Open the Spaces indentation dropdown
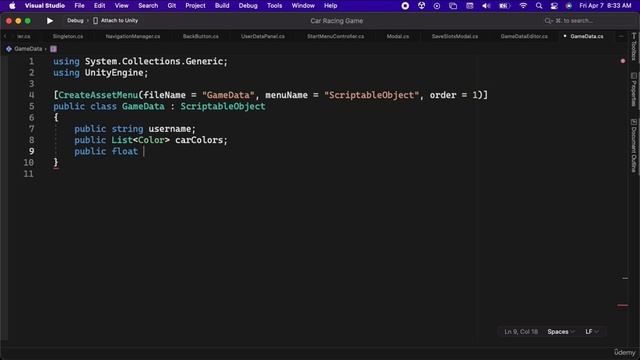This screenshot has width=640, height=360. (560, 332)
